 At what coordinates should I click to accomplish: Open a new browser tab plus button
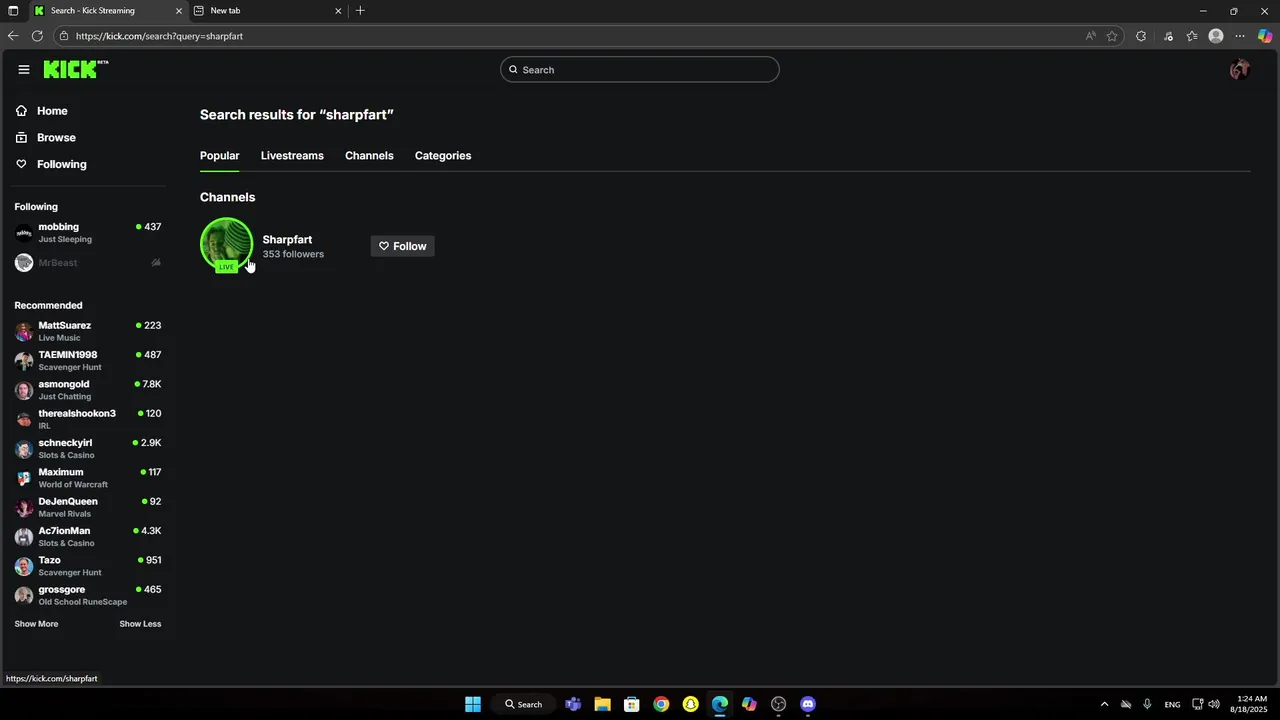pos(360,11)
